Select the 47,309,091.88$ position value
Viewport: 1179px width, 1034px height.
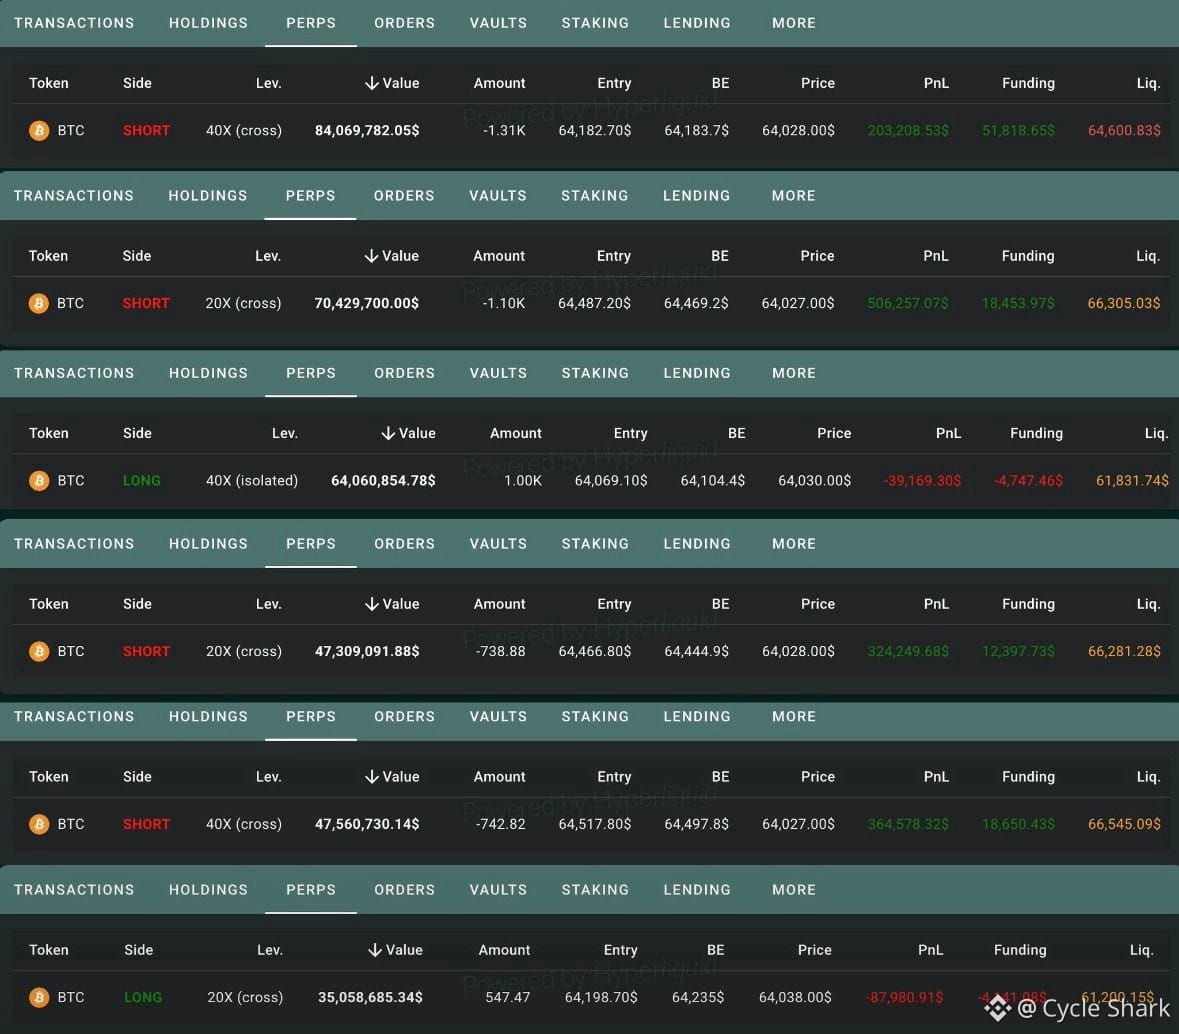(367, 651)
